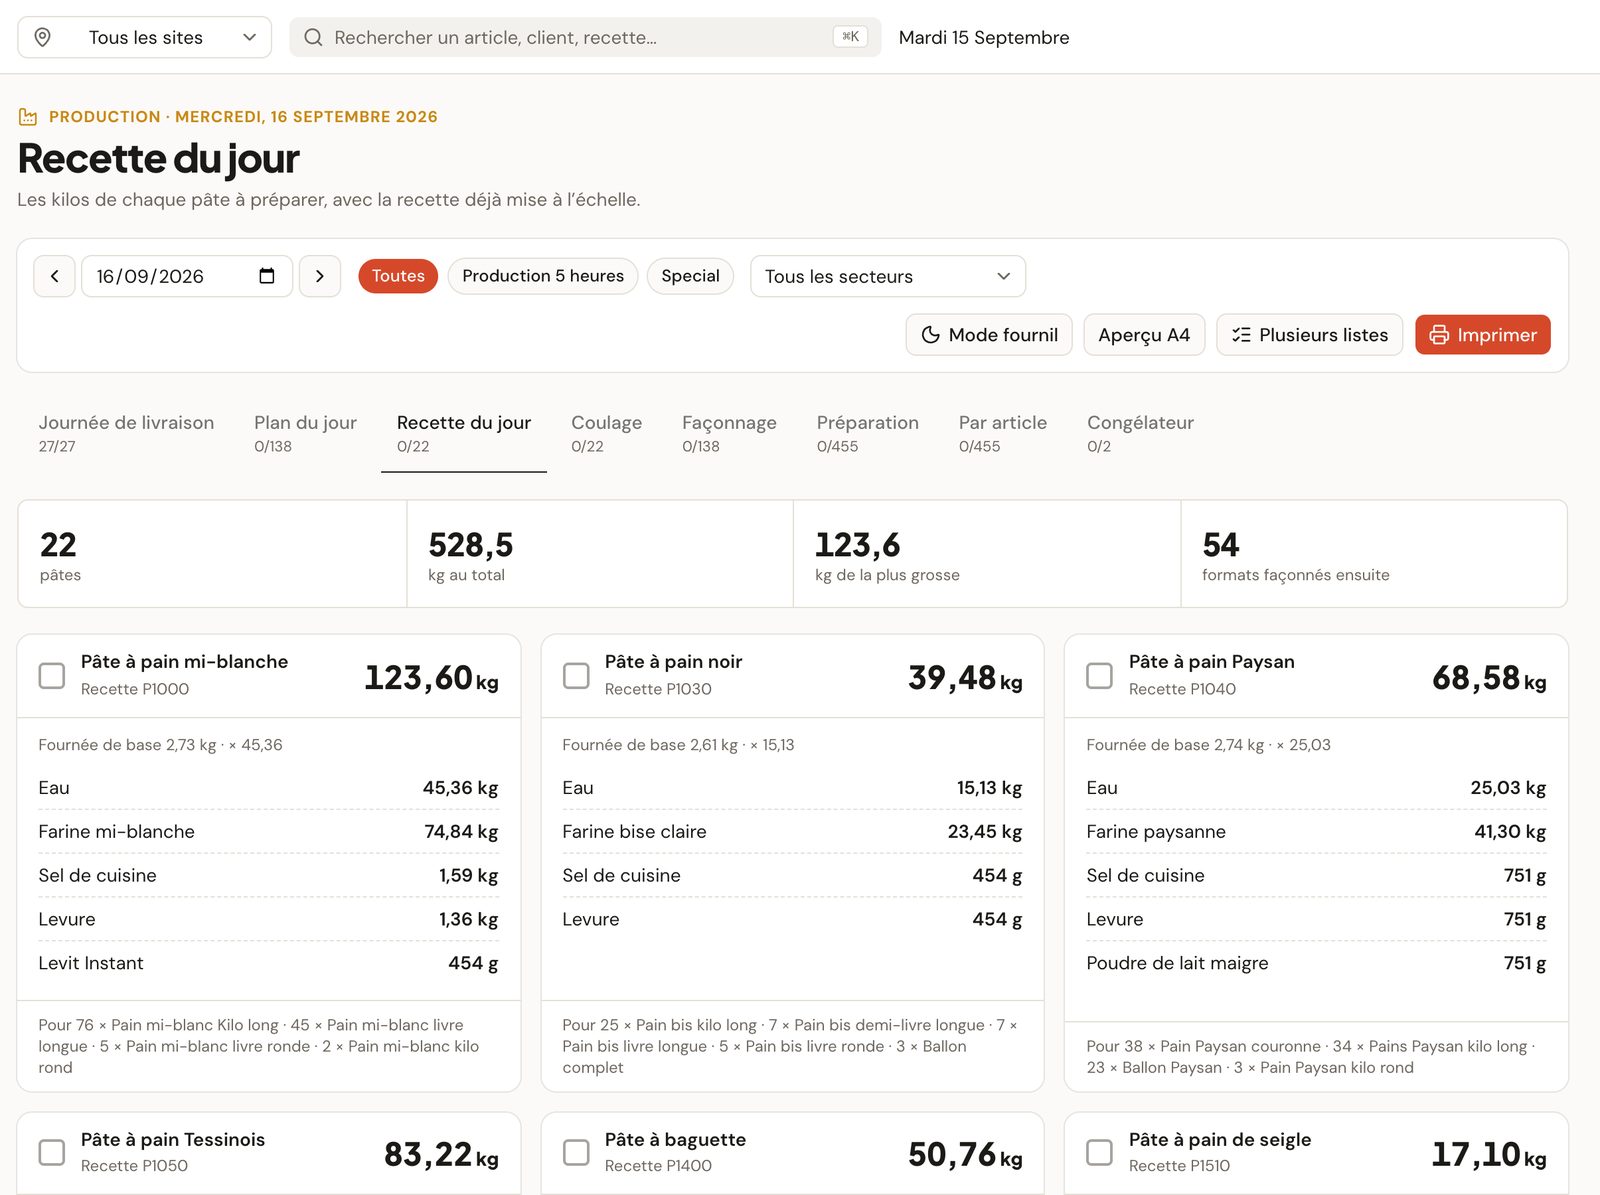This screenshot has height=1195, width=1600.
Task: Select the Recette du jour tab
Action: pyautogui.click(x=464, y=433)
